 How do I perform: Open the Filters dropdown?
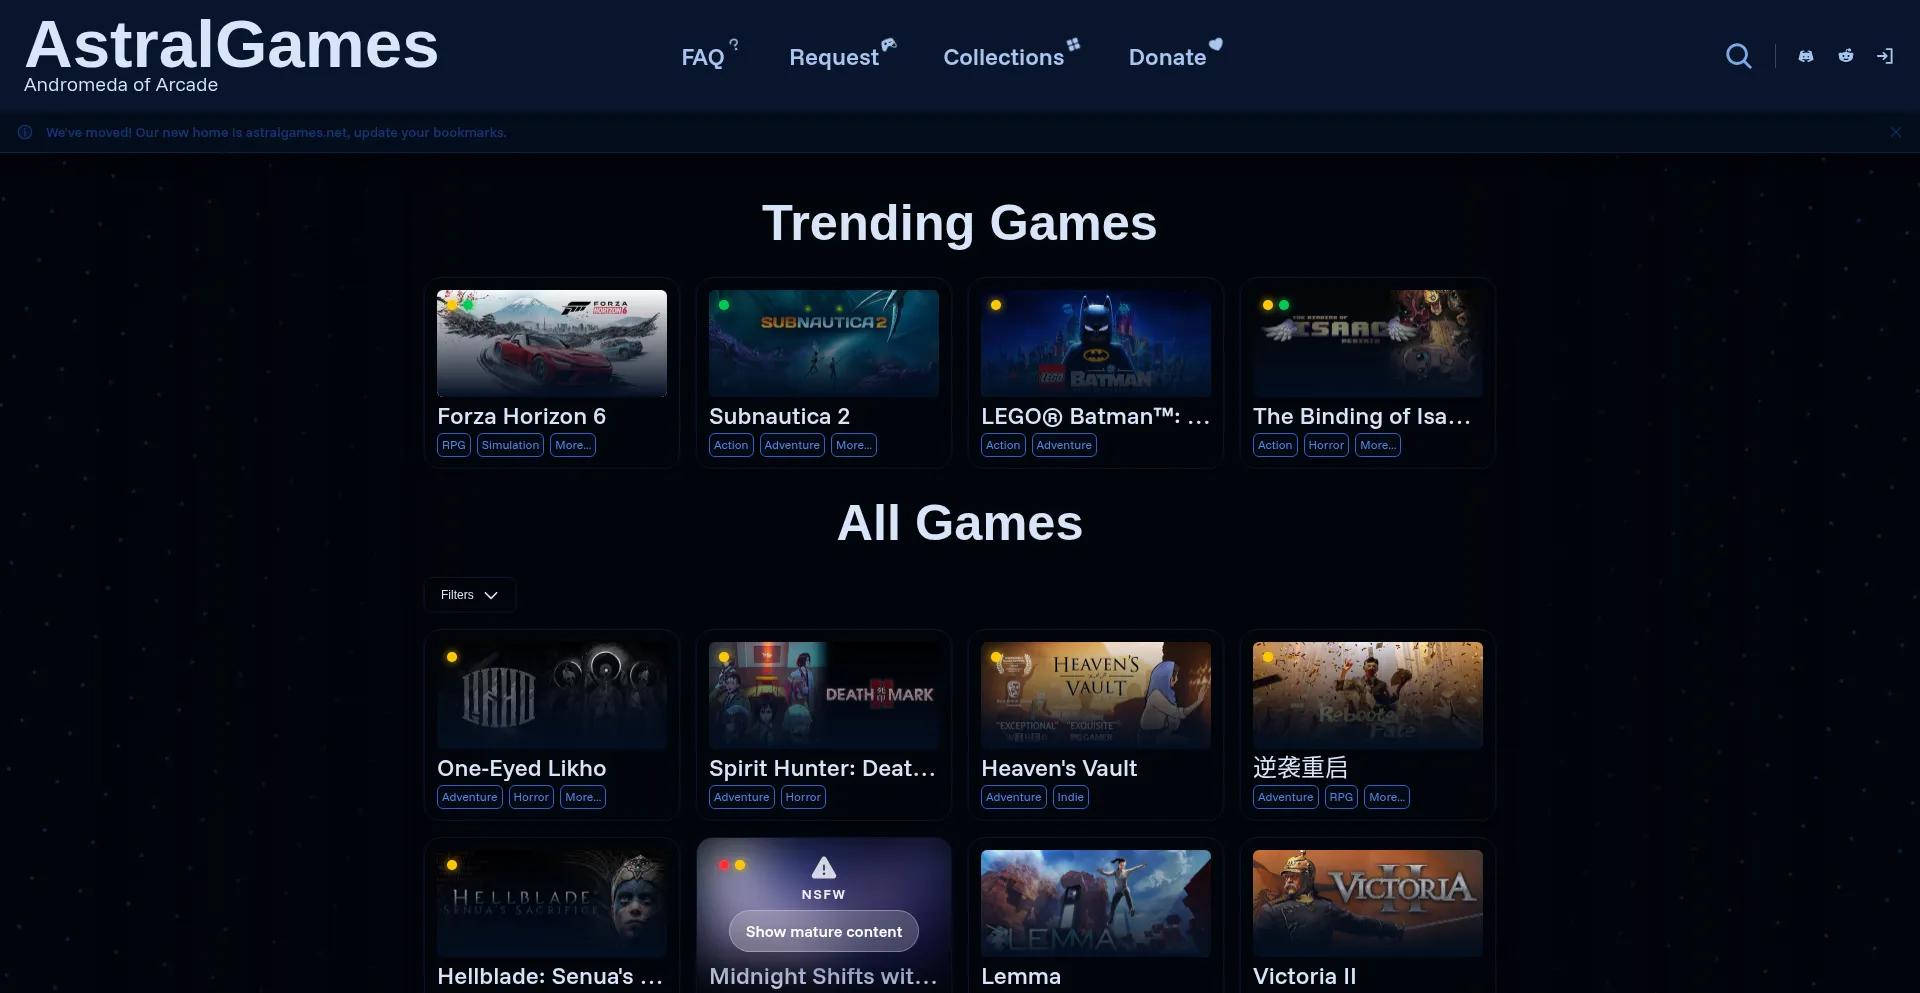click(x=470, y=595)
